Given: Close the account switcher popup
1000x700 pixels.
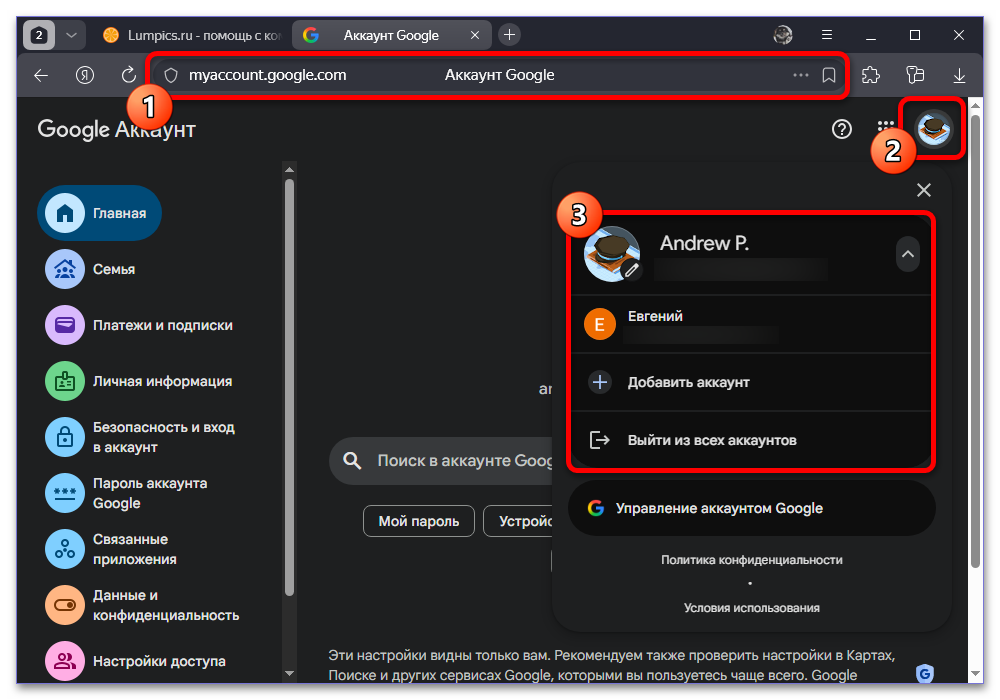Looking at the screenshot, I should 923,189.
